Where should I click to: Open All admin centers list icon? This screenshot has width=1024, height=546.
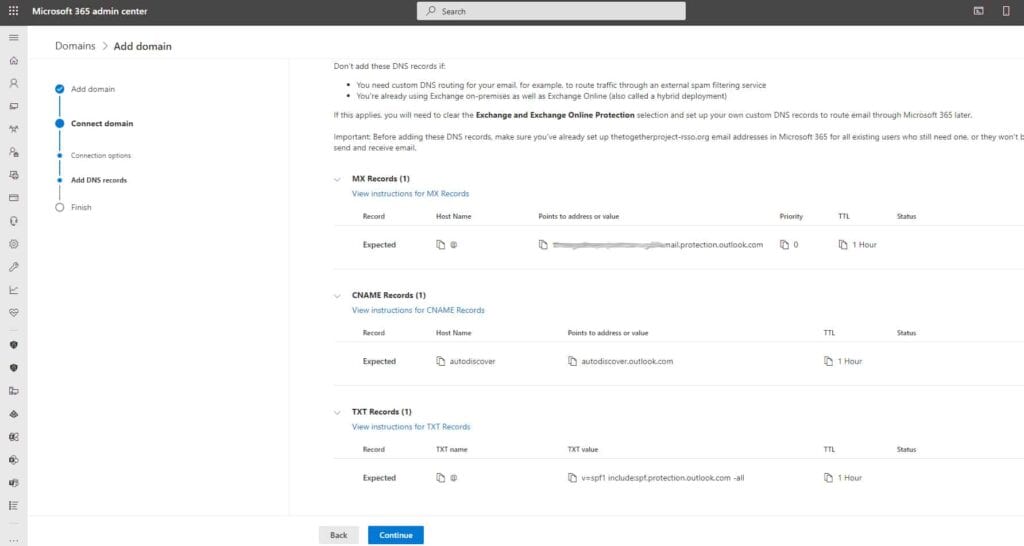pos(14,506)
